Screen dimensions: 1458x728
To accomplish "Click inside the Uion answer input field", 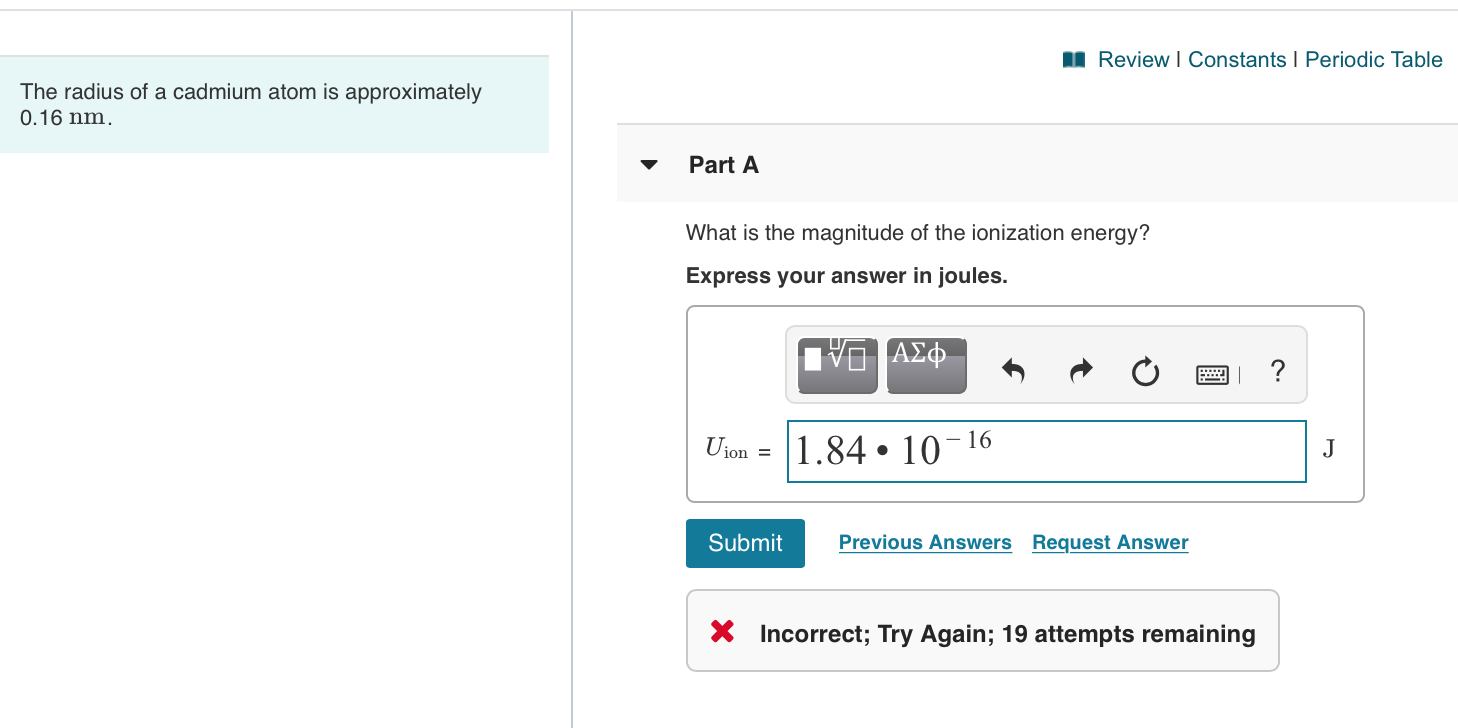I will [x=1046, y=451].
